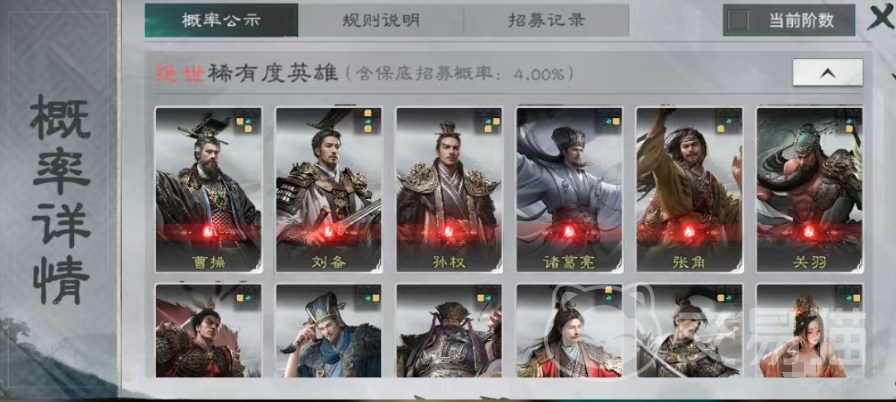View the 诸葛亮 hero card
896x402 pixels.
[x=570, y=190]
